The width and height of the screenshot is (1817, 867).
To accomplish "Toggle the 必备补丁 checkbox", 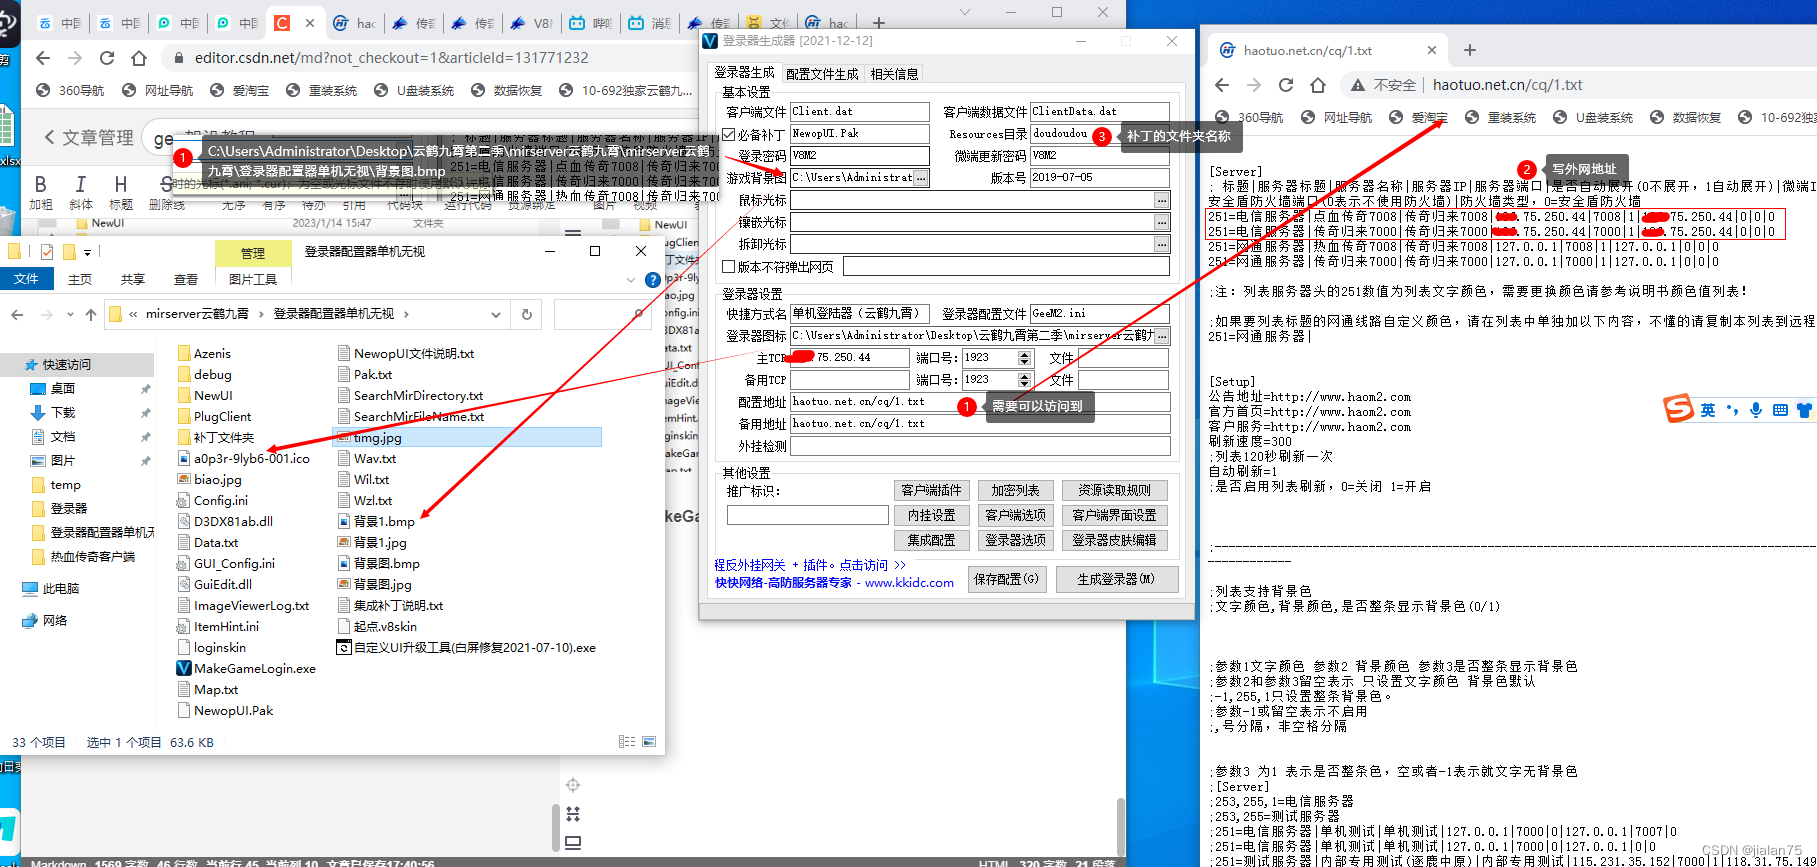I will pos(729,134).
